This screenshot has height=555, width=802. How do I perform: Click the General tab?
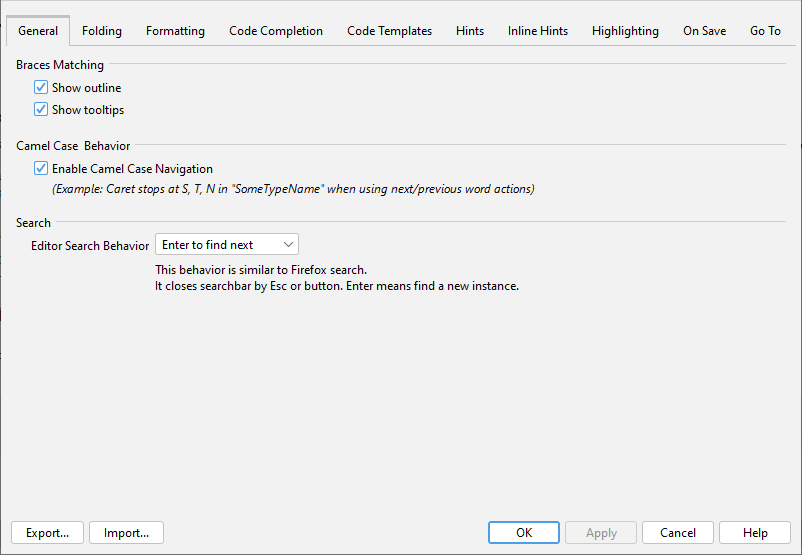click(38, 31)
